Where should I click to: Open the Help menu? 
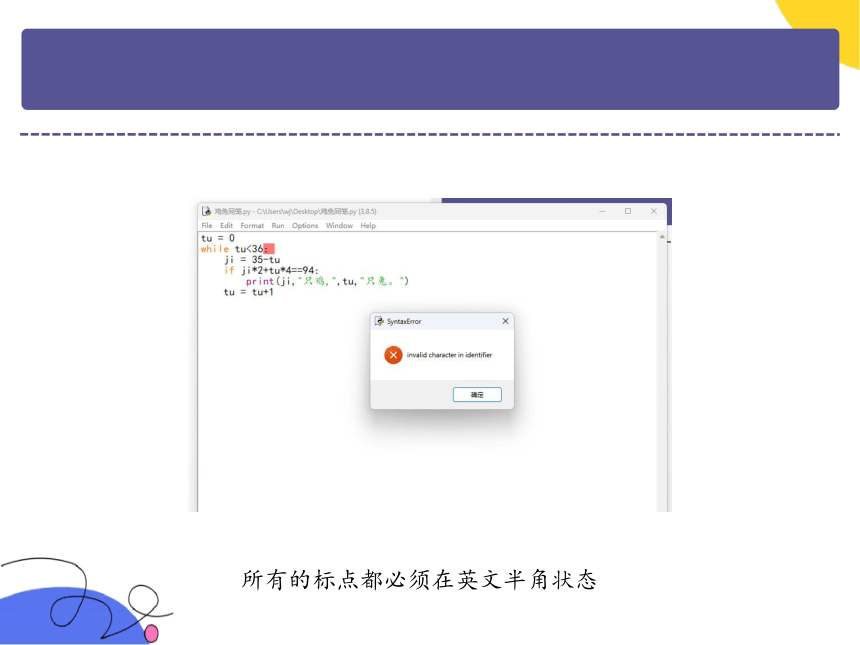pyautogui.click(x=368, y=225)
